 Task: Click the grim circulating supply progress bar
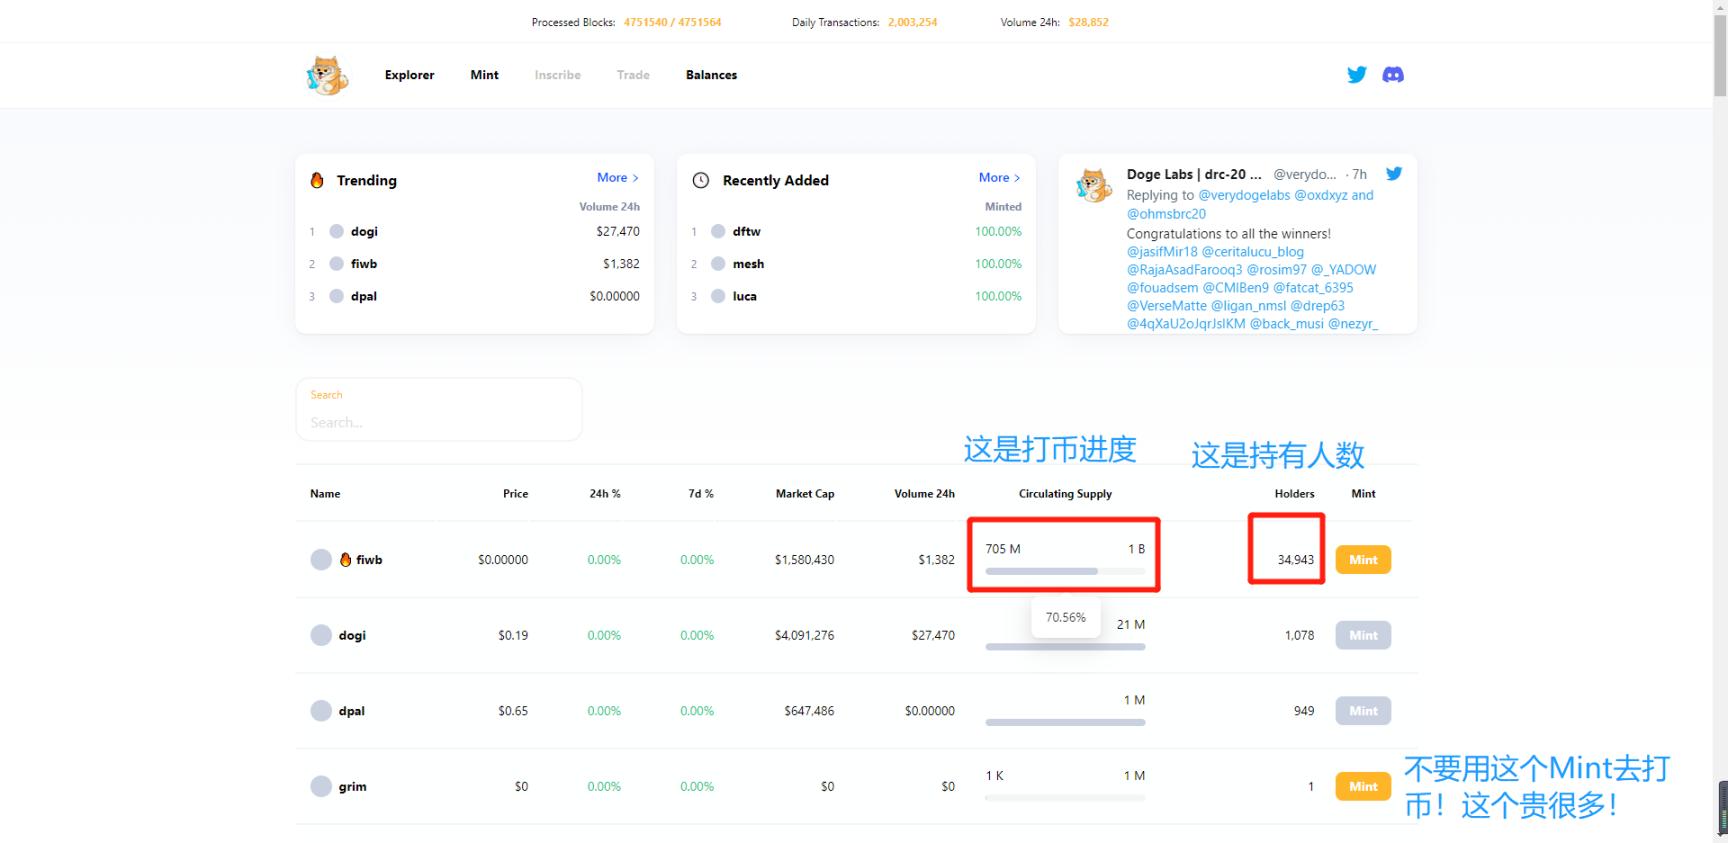coord(1065,798)
